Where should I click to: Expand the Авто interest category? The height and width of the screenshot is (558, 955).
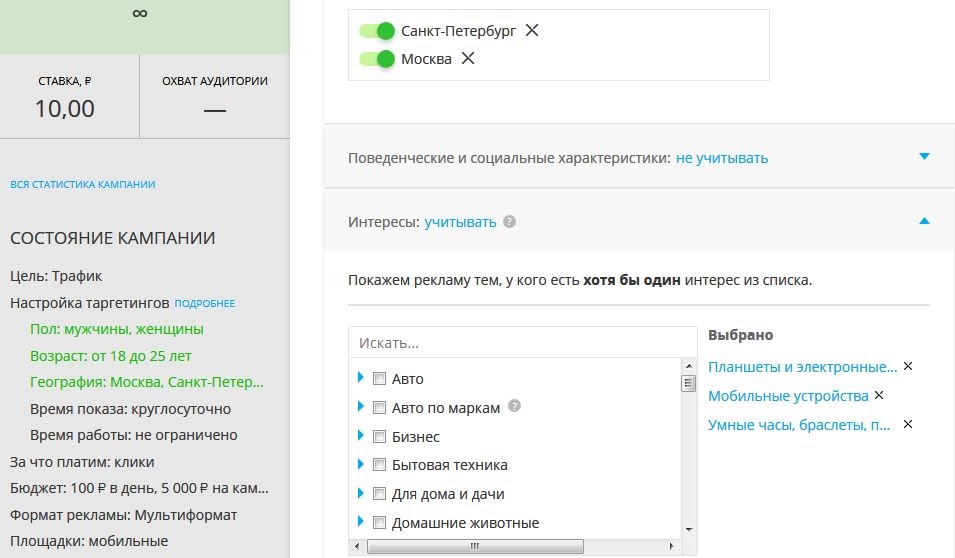pyautogui.click(x=360, y=378)
